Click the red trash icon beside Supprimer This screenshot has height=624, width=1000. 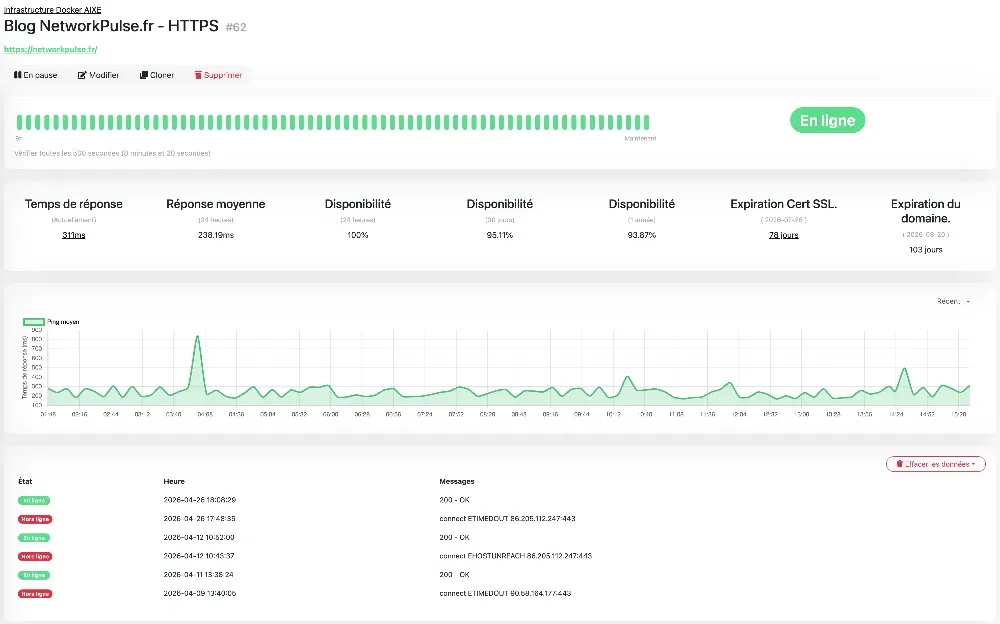198,75
